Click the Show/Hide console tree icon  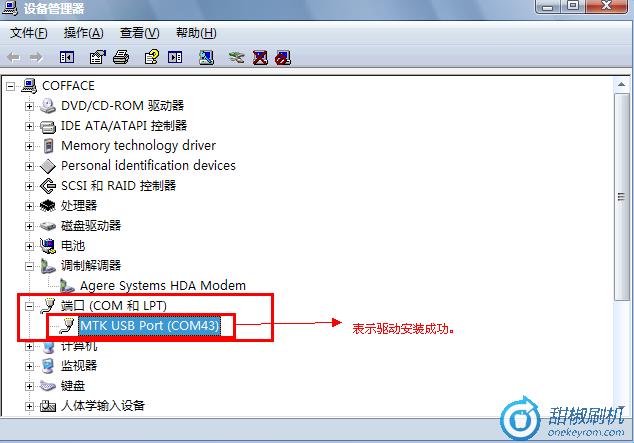coord(67,57)
